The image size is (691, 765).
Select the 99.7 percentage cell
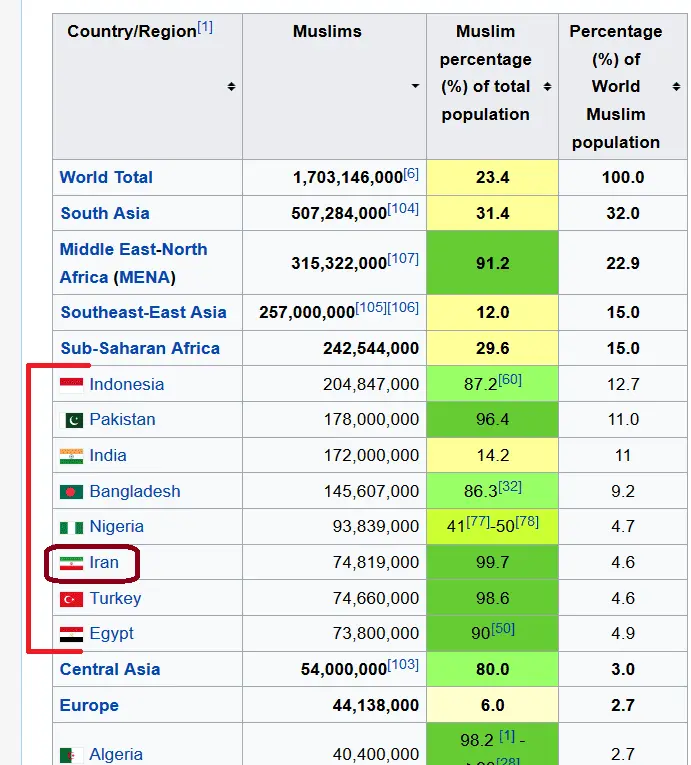coord(492,563)
